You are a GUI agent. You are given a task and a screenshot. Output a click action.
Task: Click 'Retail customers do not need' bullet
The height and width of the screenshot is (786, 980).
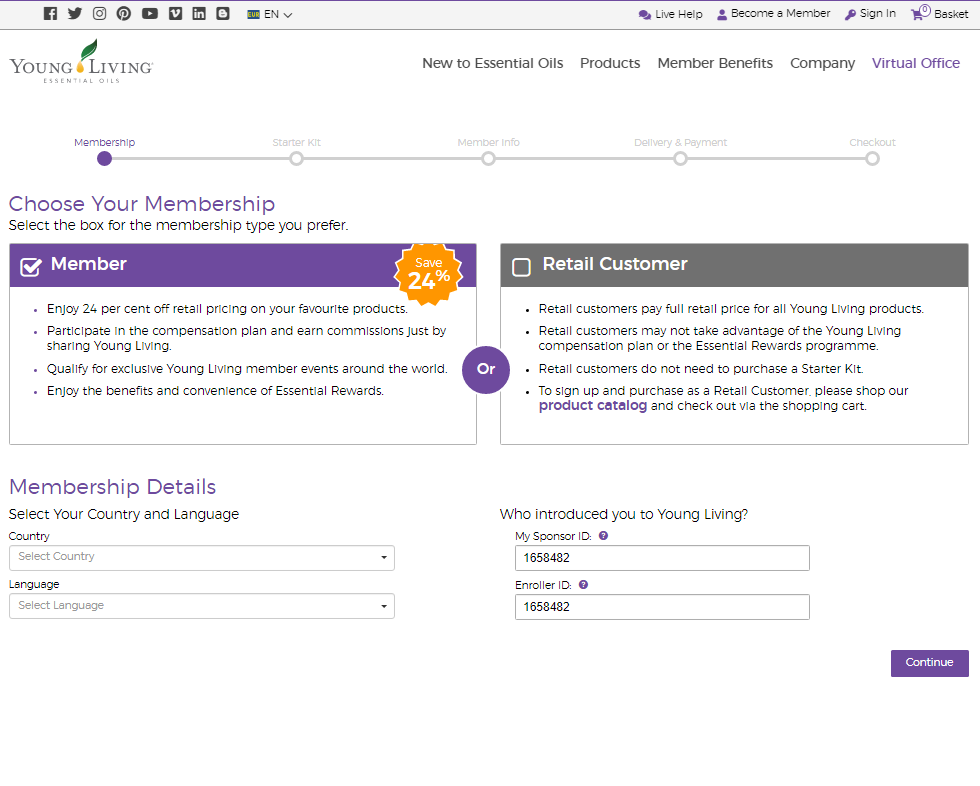pyautogui.click(x=701, y=369)
